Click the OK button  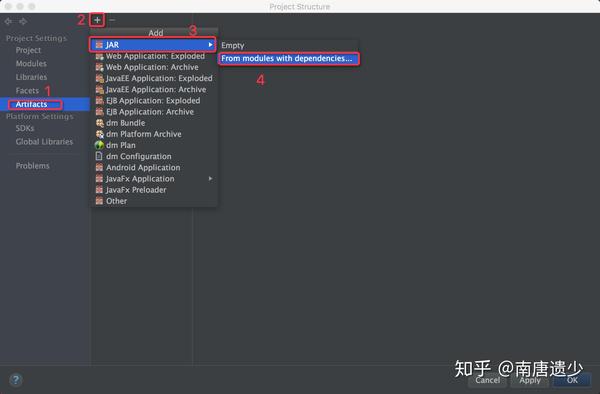572,380
